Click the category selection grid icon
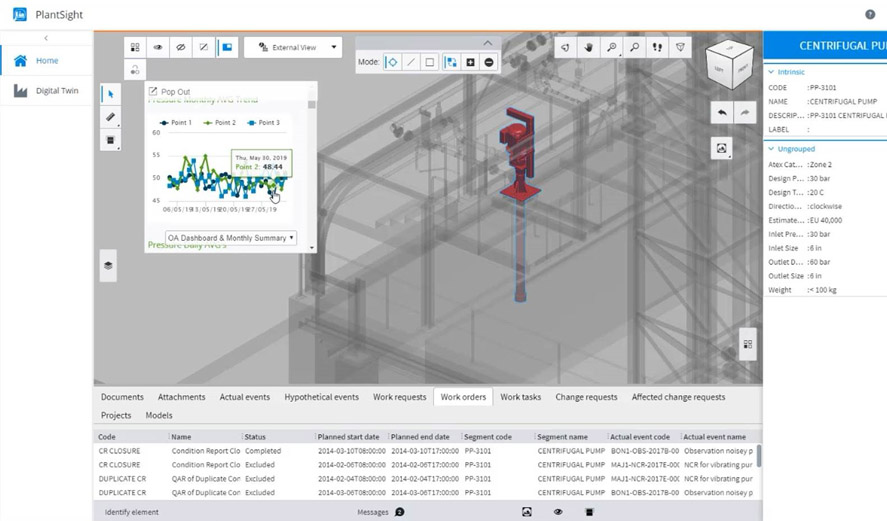The image size is (887, 521). click(x=135, y=48)
